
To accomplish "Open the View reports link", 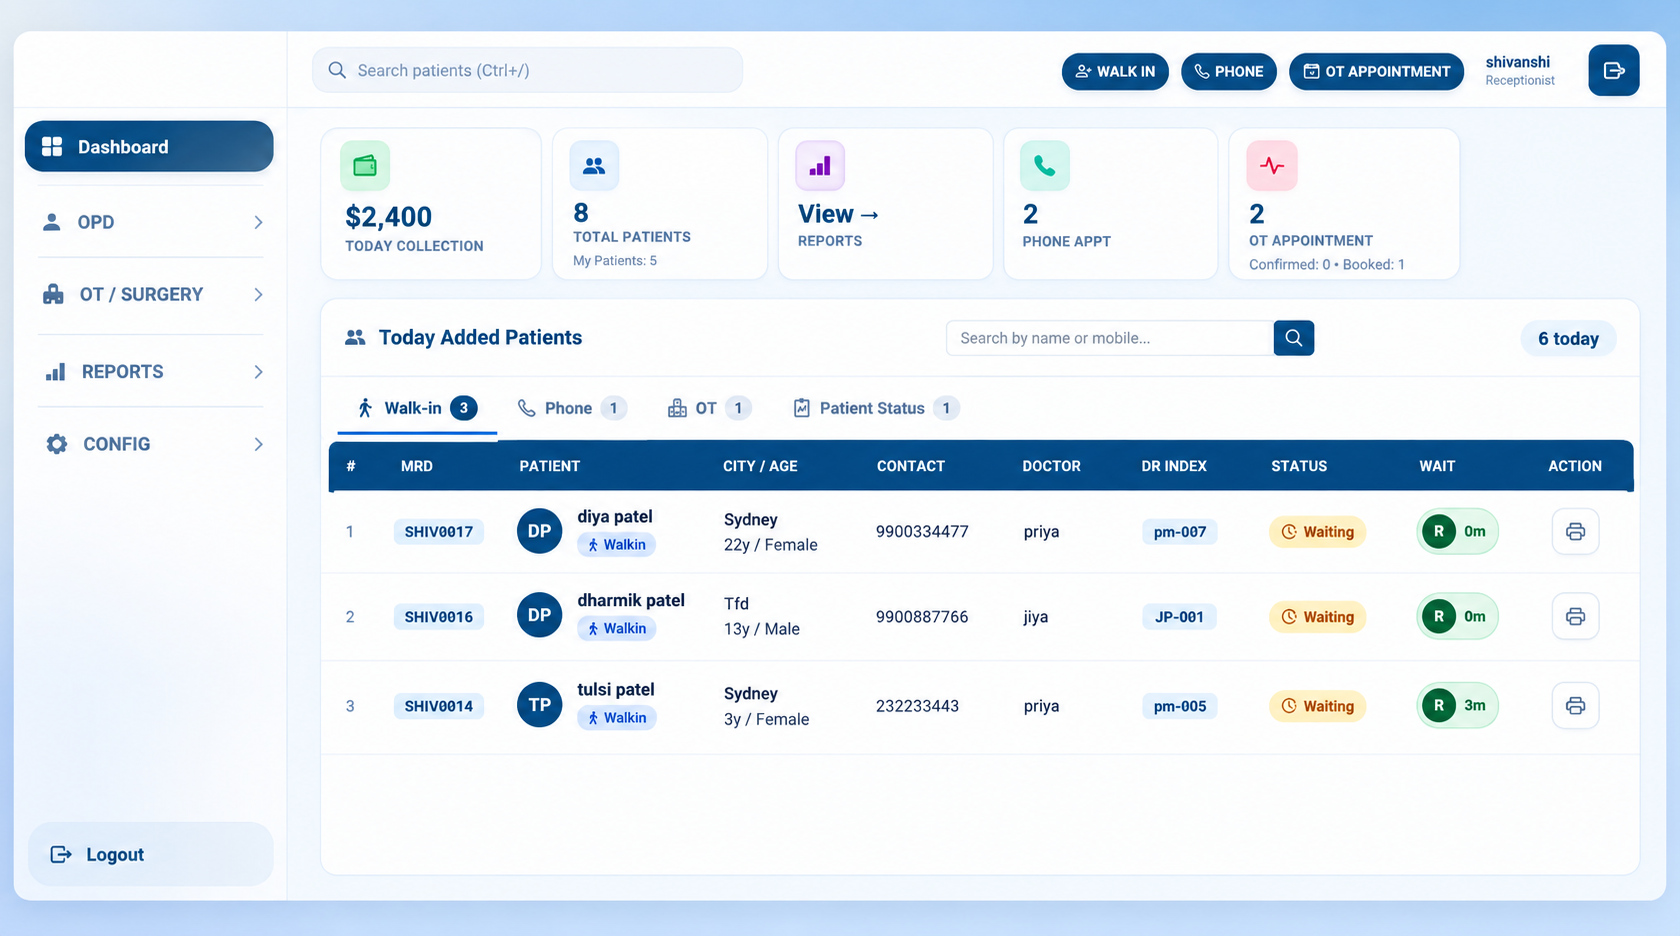I will (839, 214).
